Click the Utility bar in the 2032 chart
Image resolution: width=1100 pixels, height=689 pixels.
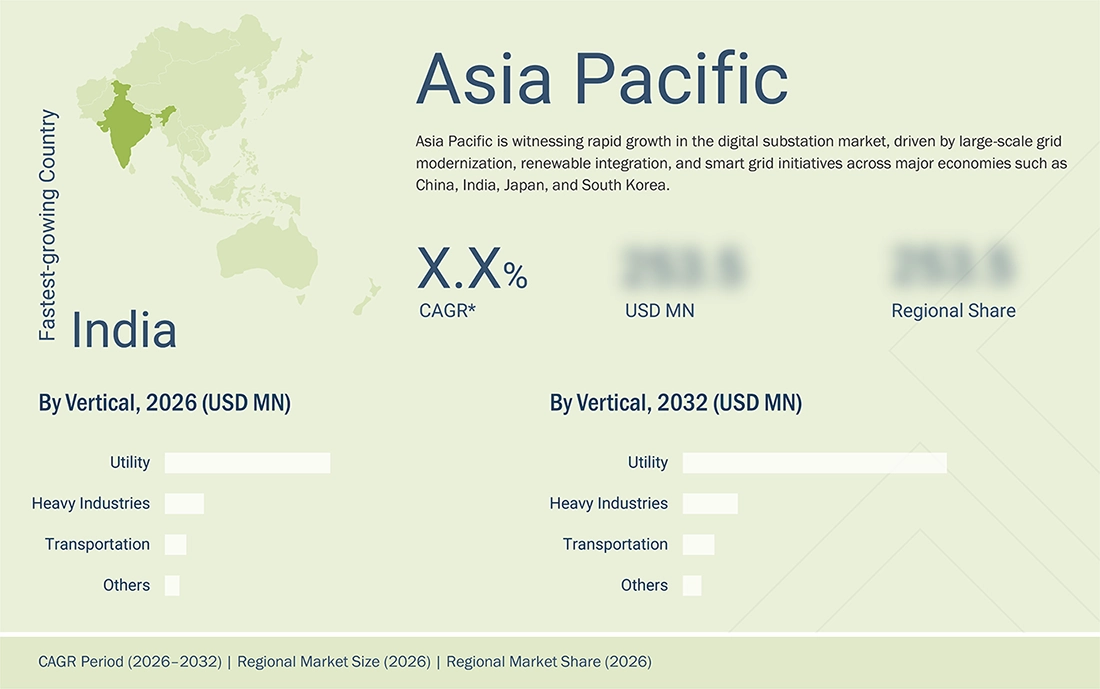pyautogui.click(x=814, y=463)
